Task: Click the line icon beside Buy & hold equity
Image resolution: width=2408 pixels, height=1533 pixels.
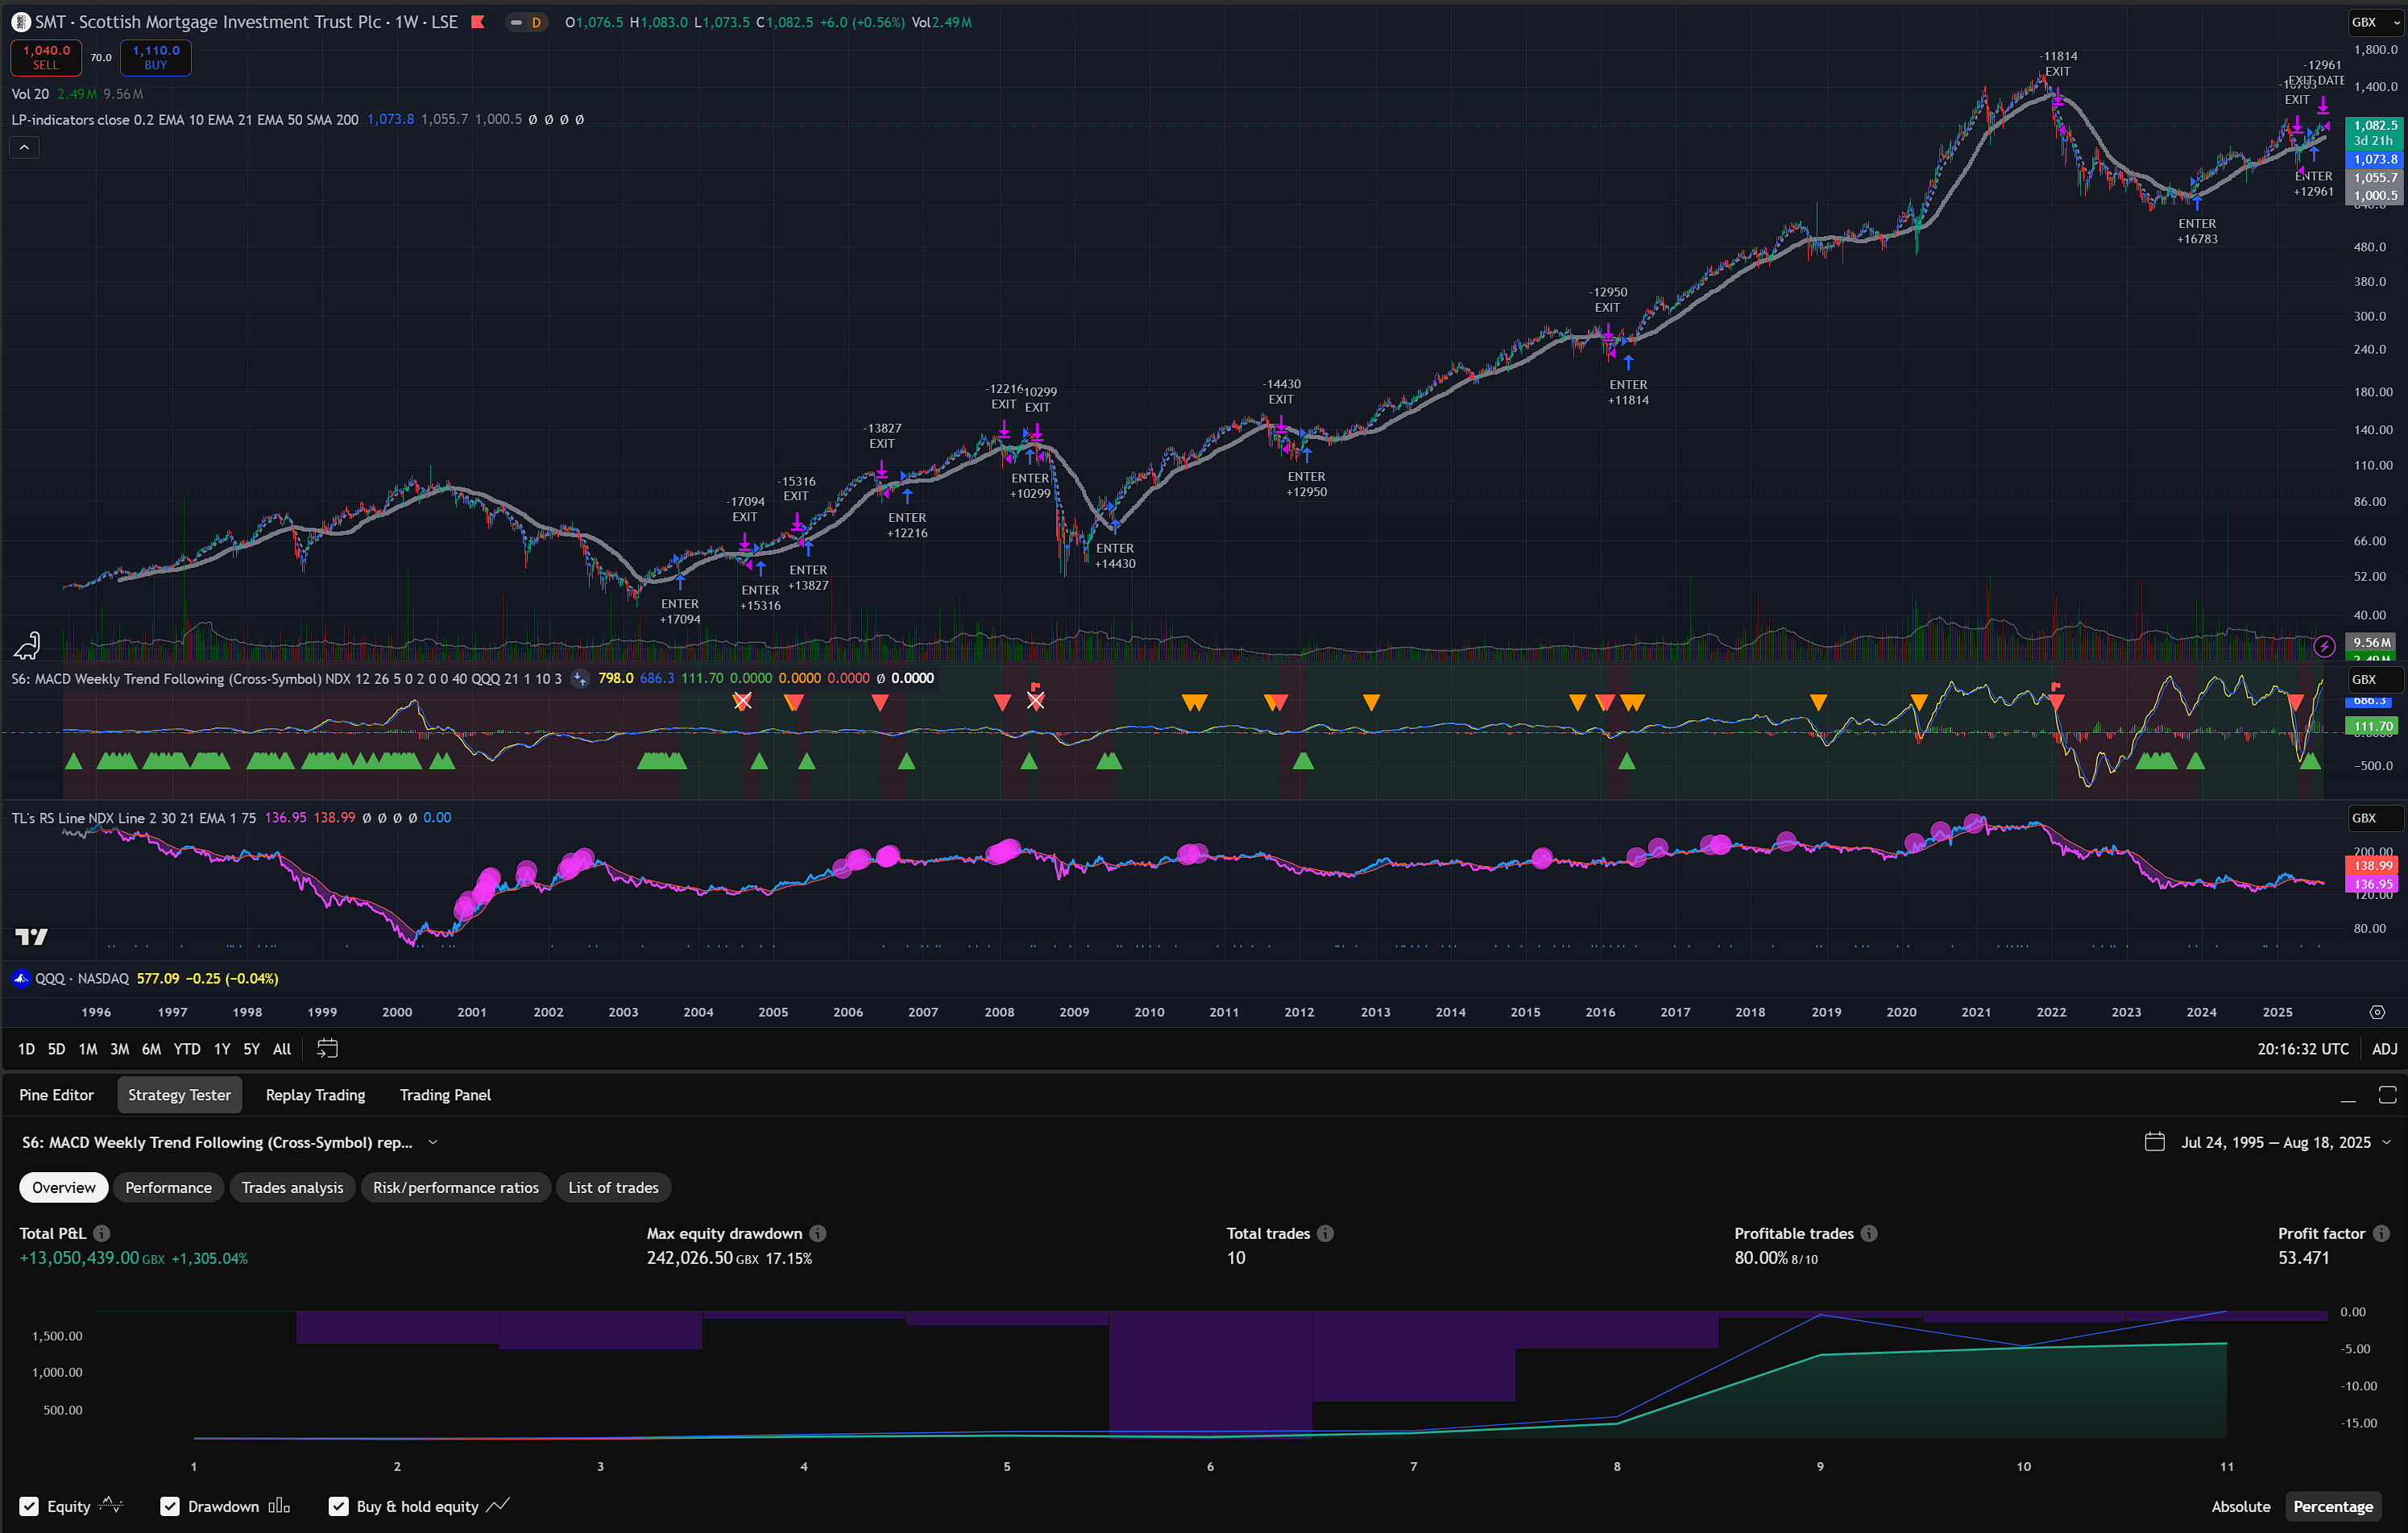Action: [498, 1506]
